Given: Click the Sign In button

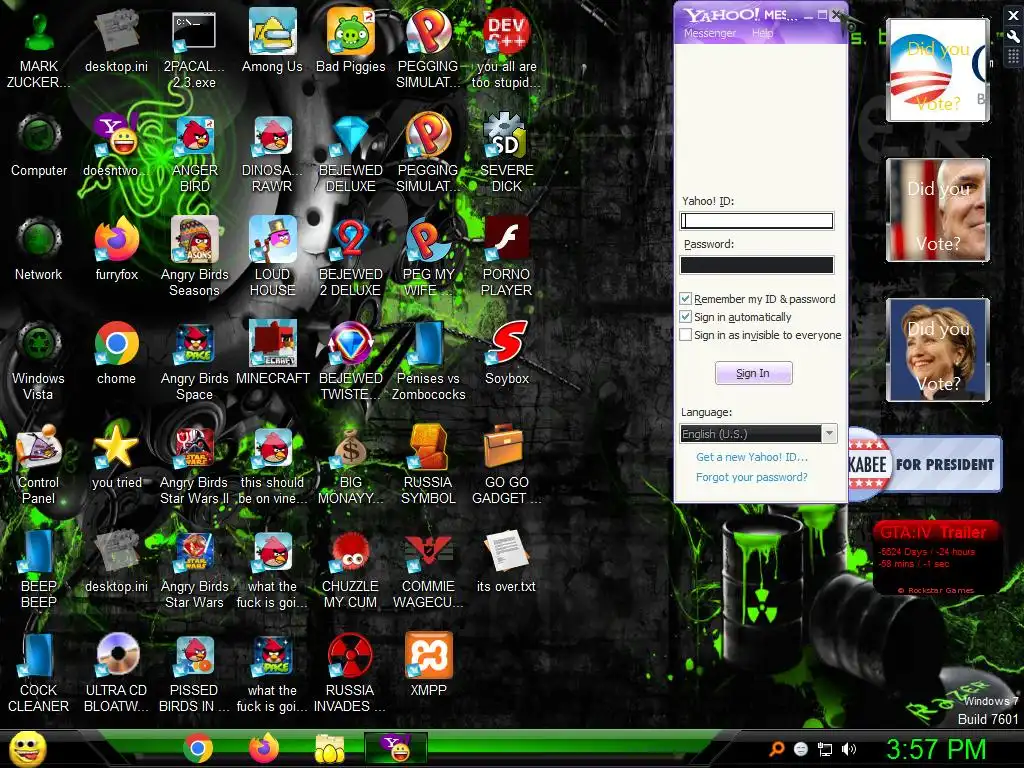Looking at the screenshot, I should click(753, 373).
